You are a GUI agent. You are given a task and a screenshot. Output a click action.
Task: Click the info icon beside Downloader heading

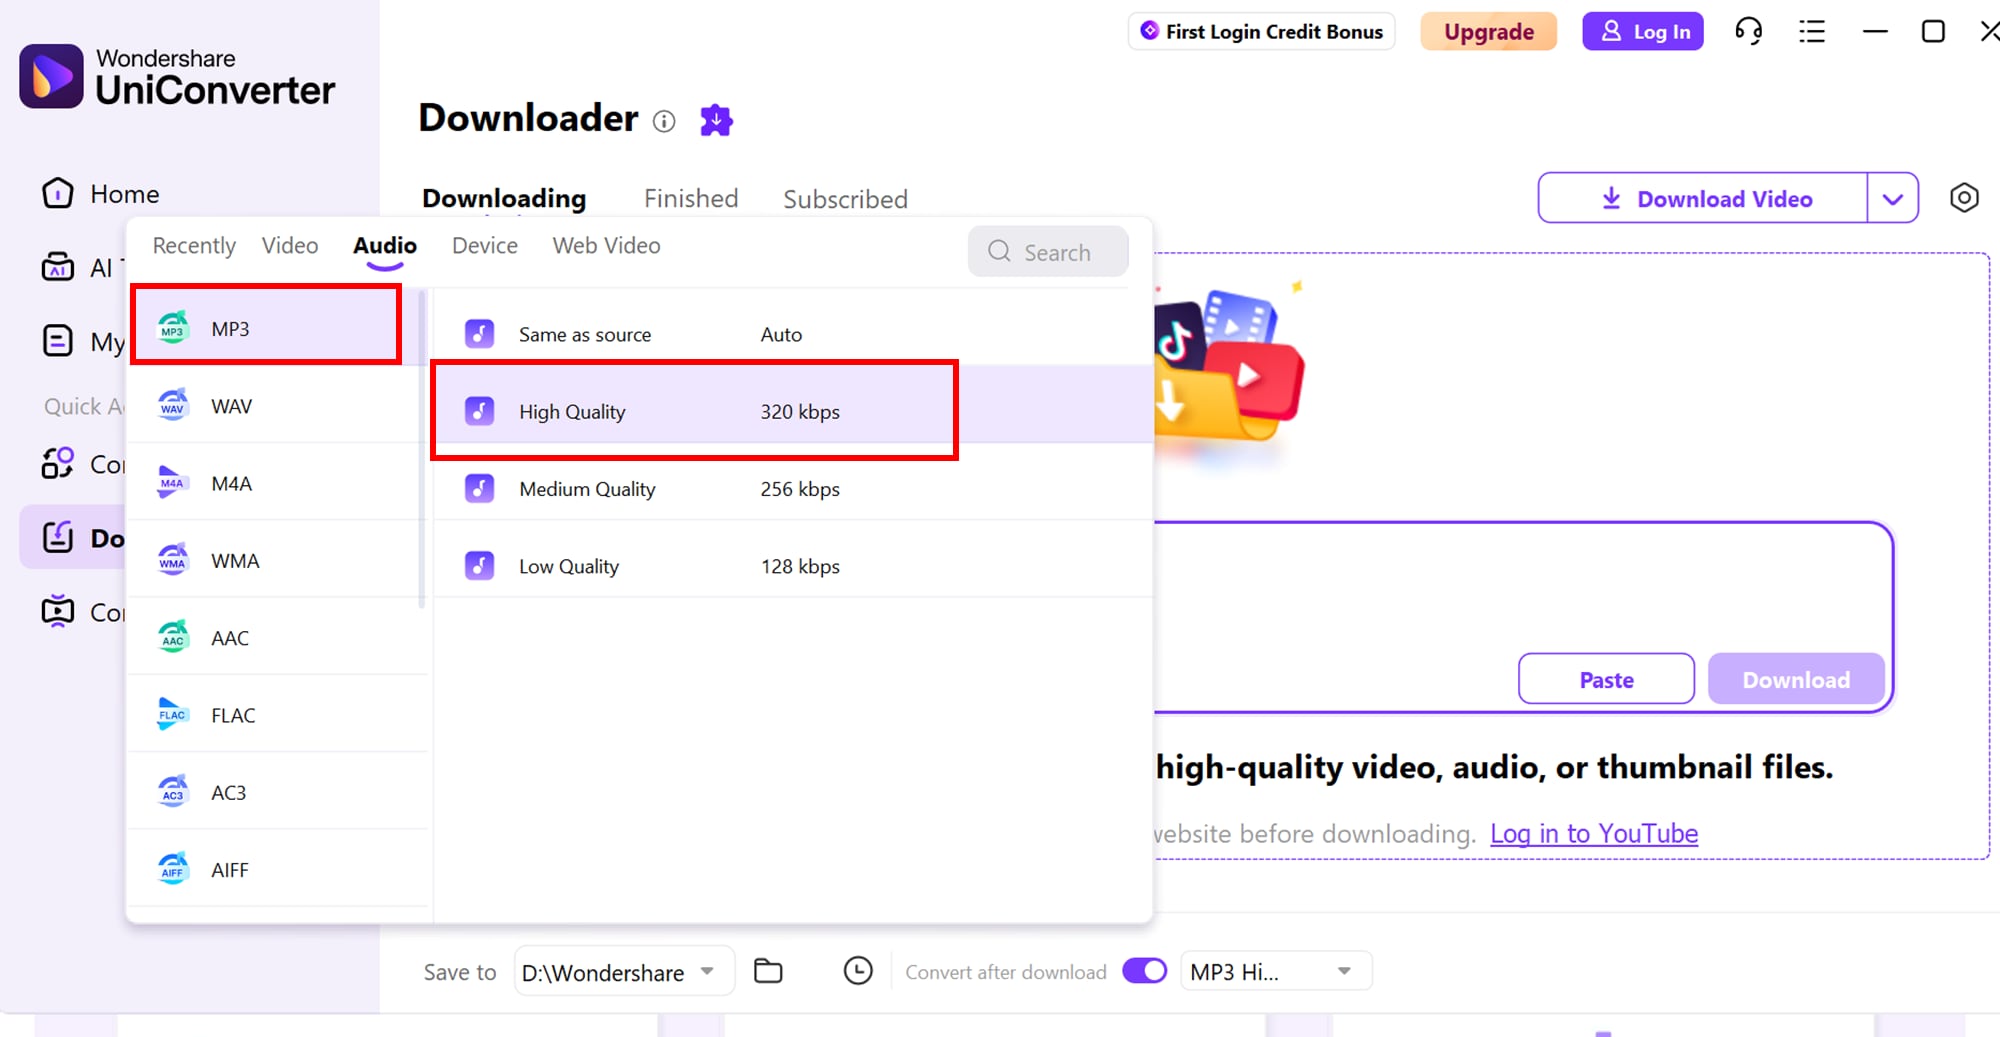click(664, 121)
